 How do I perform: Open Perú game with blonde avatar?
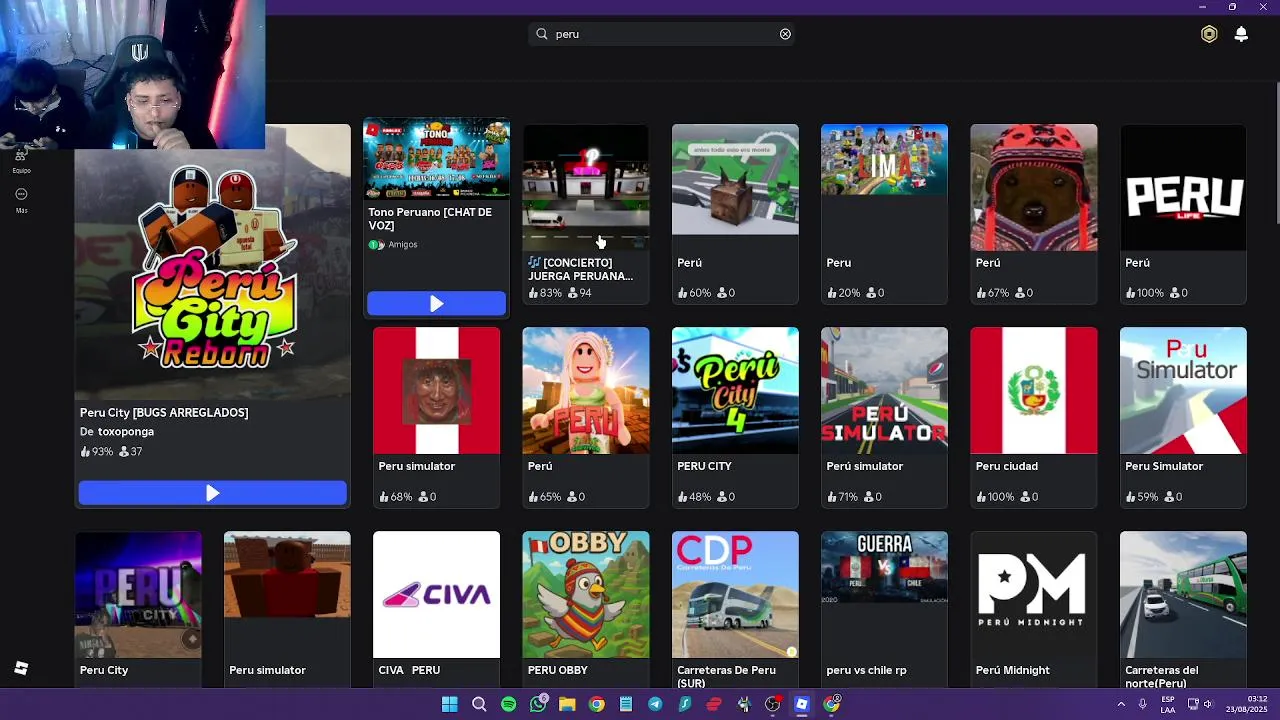tap(585, 390)
